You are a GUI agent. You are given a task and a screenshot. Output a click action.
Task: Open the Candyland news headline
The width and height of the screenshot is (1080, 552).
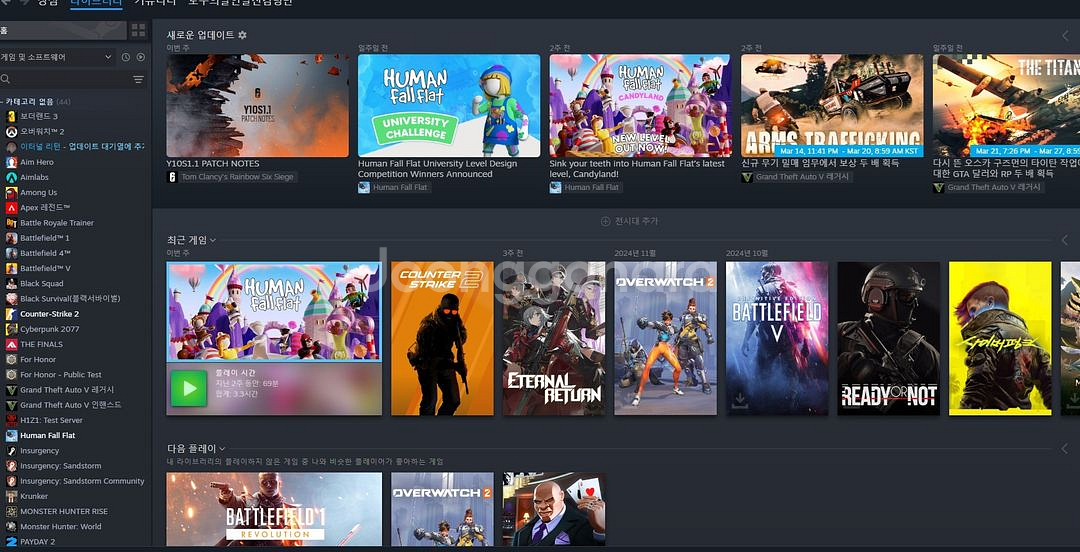point(637,169)
